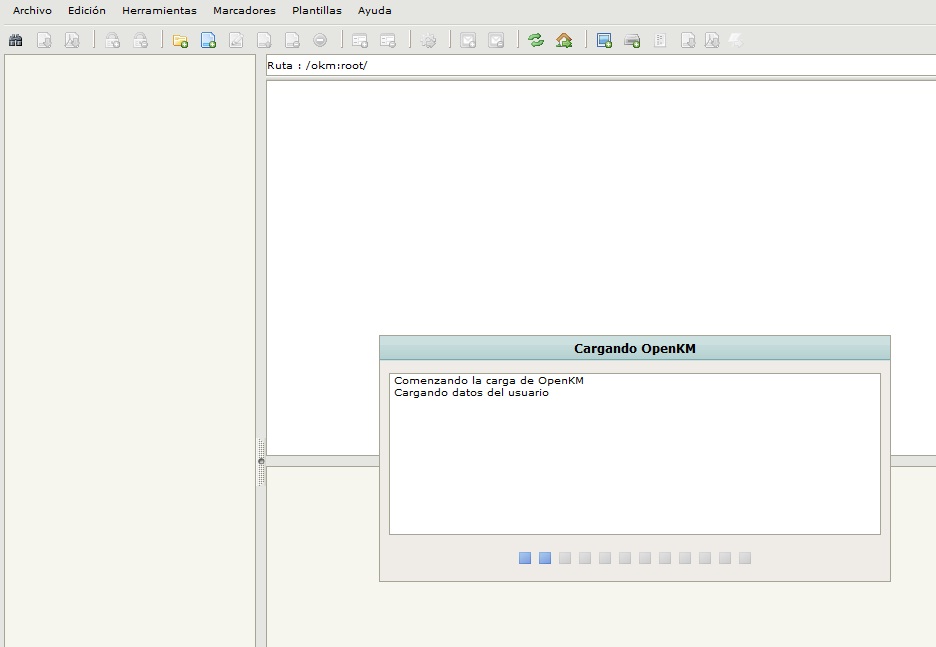
Task: Click the disabled lock icon
Action: pos(113,41)
